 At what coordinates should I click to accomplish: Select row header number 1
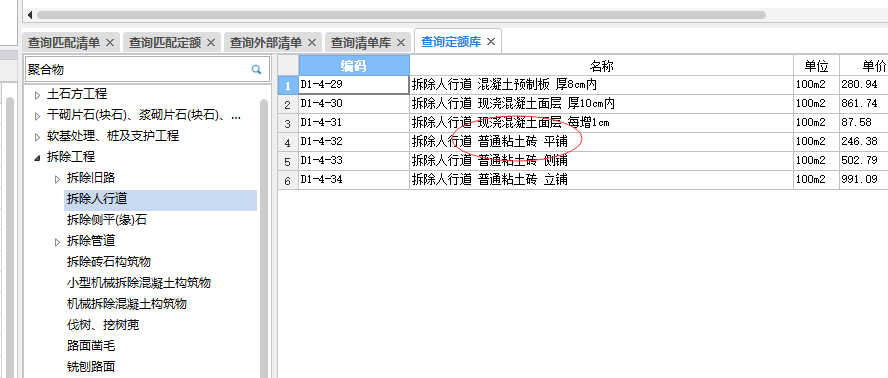click(288, 86)
